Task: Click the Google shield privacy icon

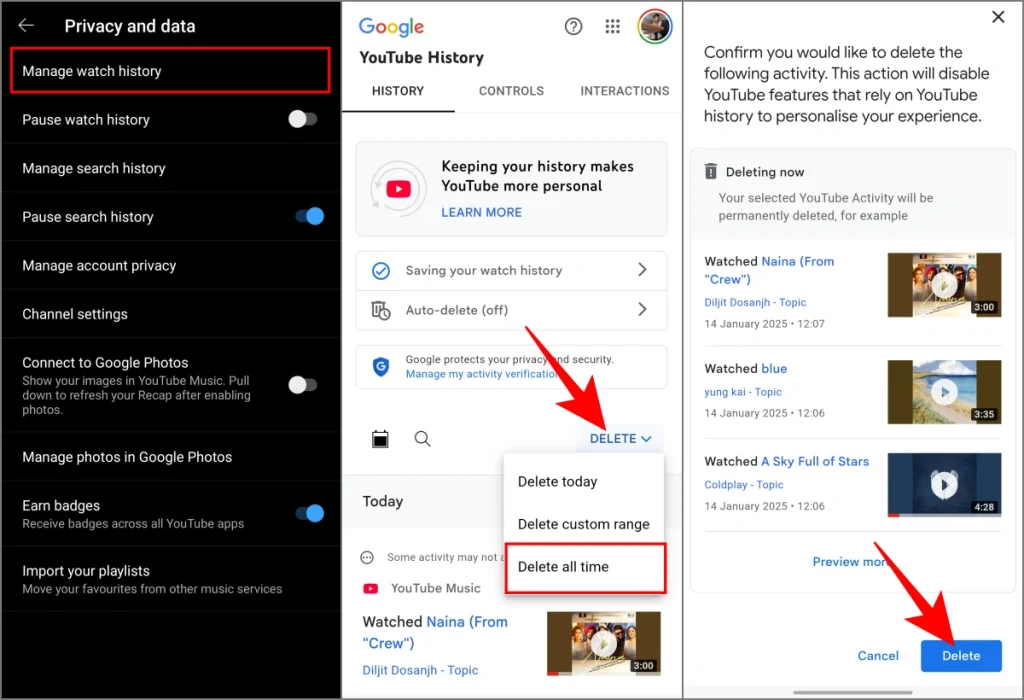Action: [381, 367]
